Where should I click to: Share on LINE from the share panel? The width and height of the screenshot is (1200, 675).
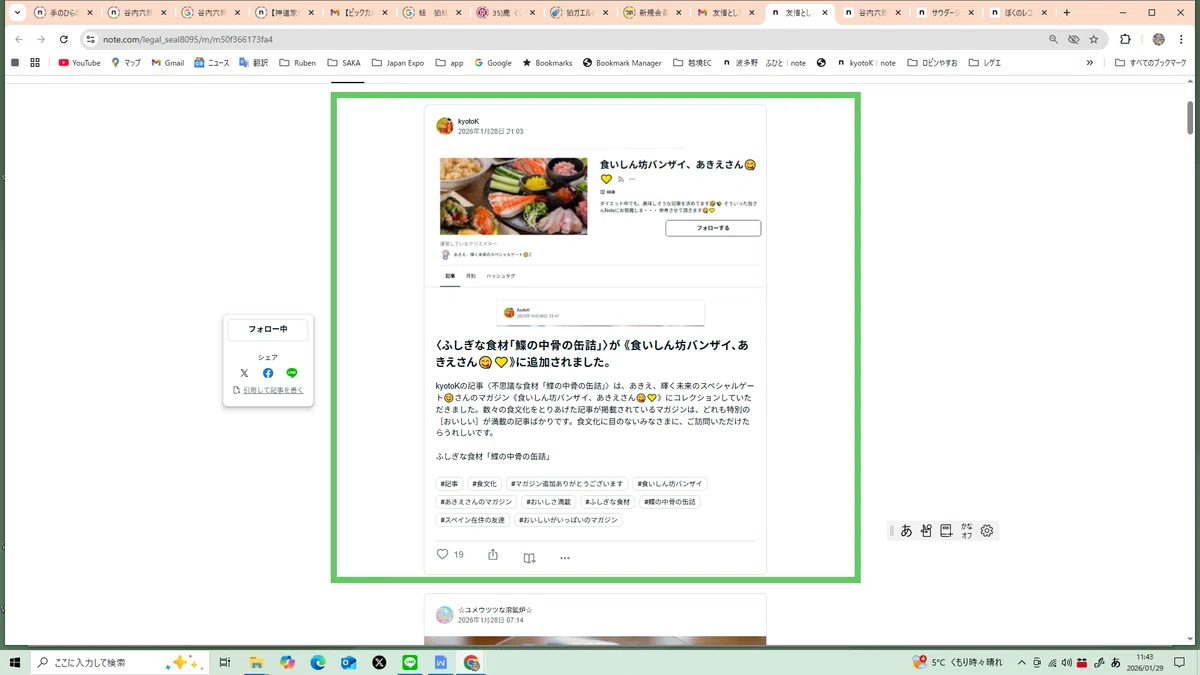point(292,373)
